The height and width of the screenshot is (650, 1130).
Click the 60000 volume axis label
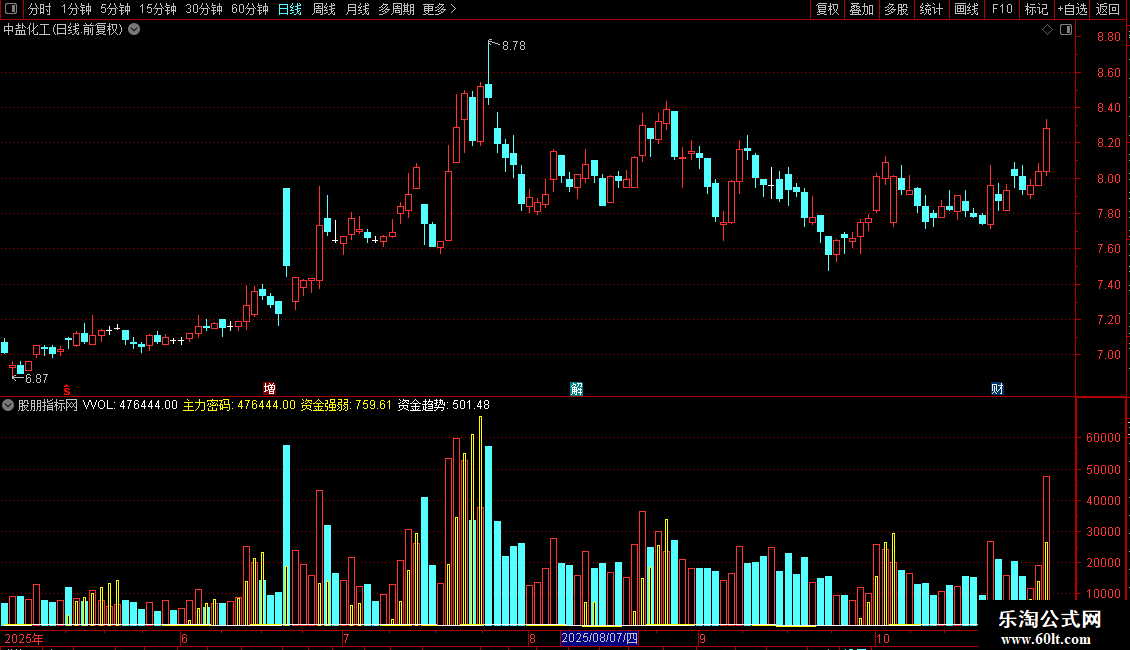(1103, 437)
